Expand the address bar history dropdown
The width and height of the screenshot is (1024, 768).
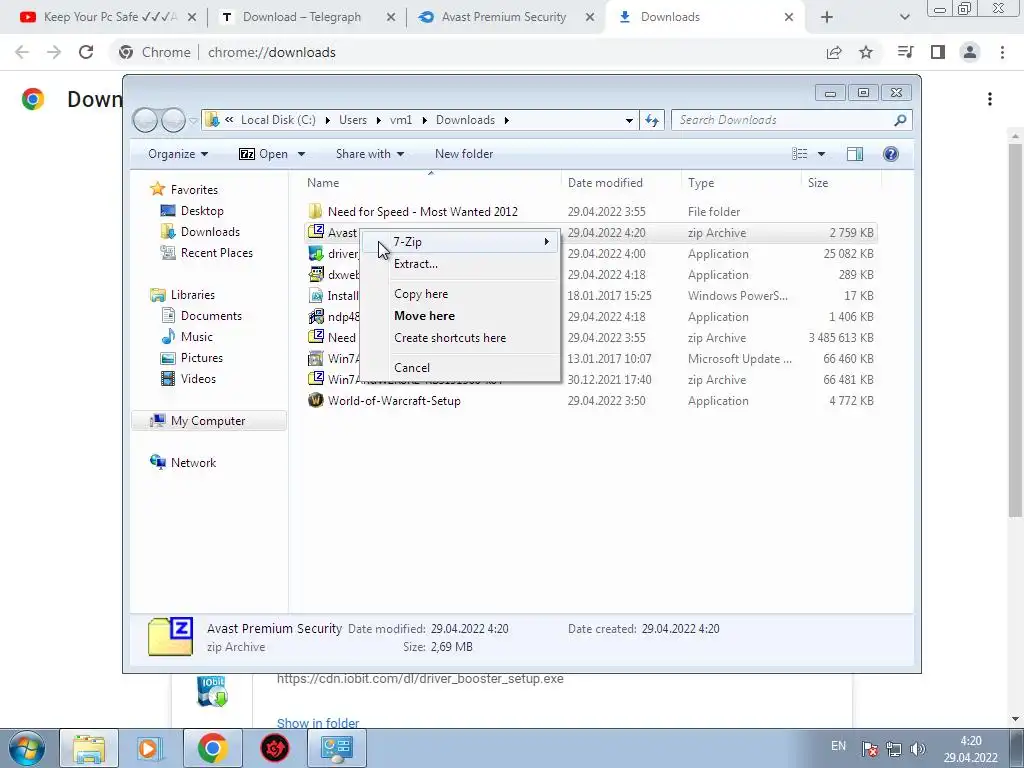pyautogui.click(x=629, y=120)
